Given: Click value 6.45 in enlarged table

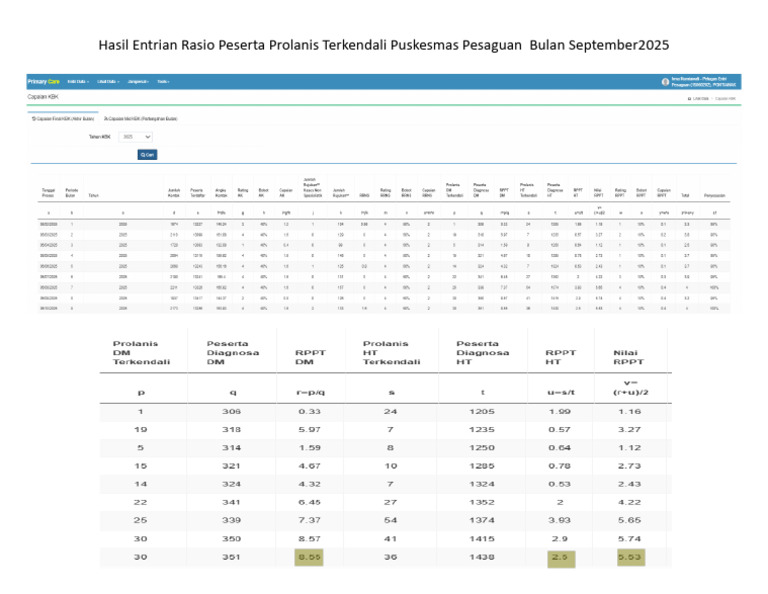Looking at the screenshot, I should point(310,502).
